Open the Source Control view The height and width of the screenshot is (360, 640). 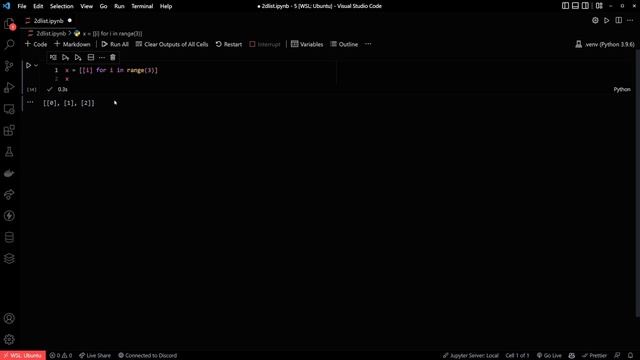pyautogui.click(x=9, y=66)
